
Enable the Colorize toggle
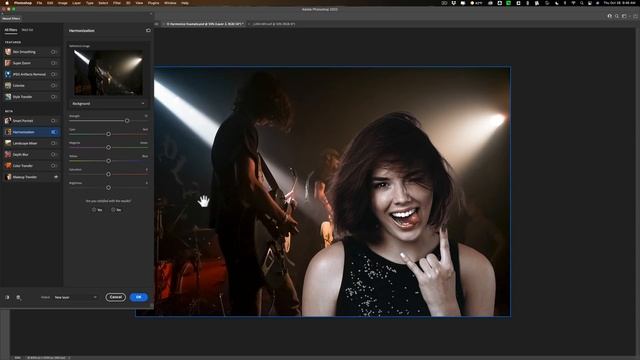[53, 85]
